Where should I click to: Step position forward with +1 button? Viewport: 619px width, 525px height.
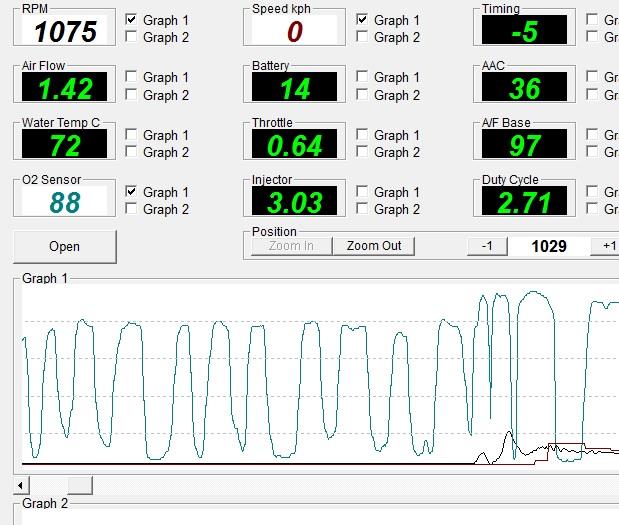[x=605, y=246]
